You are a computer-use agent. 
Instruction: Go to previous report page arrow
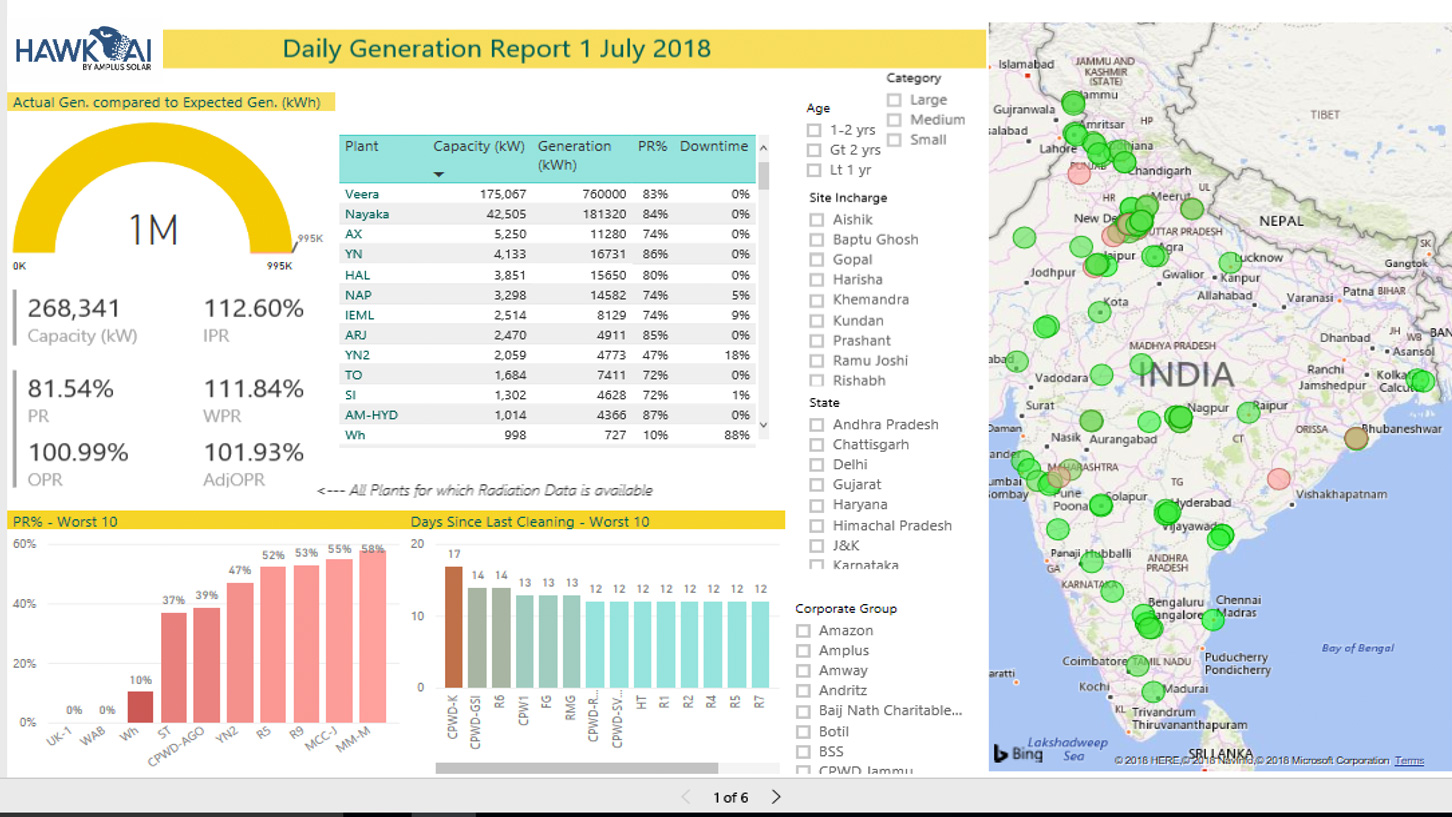tap(686, 797)
